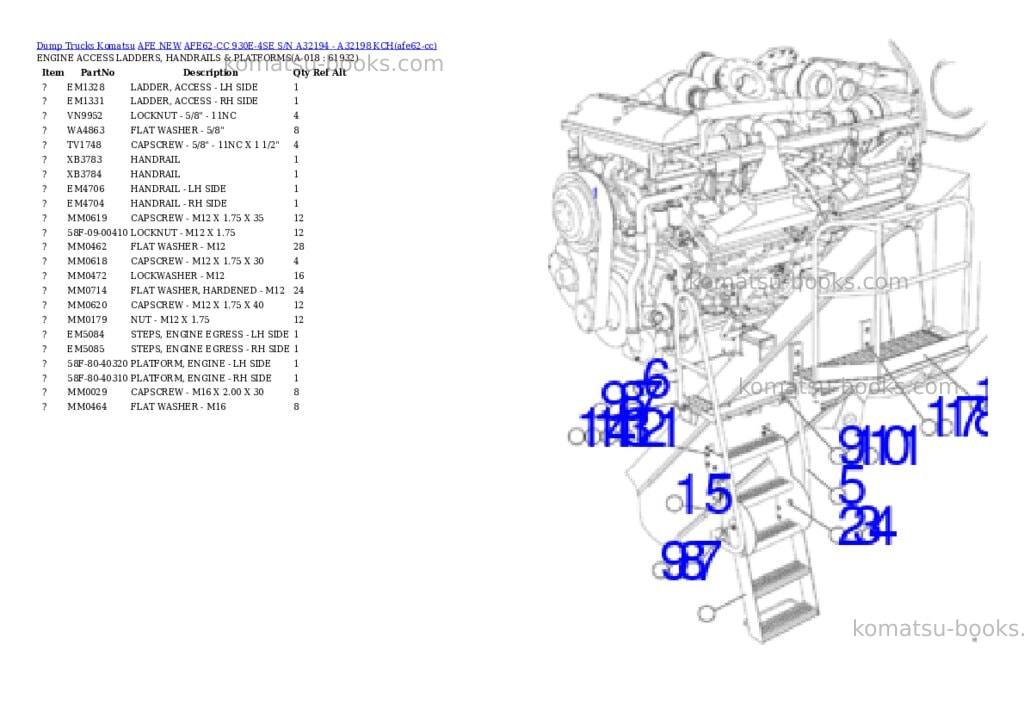The image size is (1024, 725).
Task: Select part number WA4863
Action: [x=86, y=131]
